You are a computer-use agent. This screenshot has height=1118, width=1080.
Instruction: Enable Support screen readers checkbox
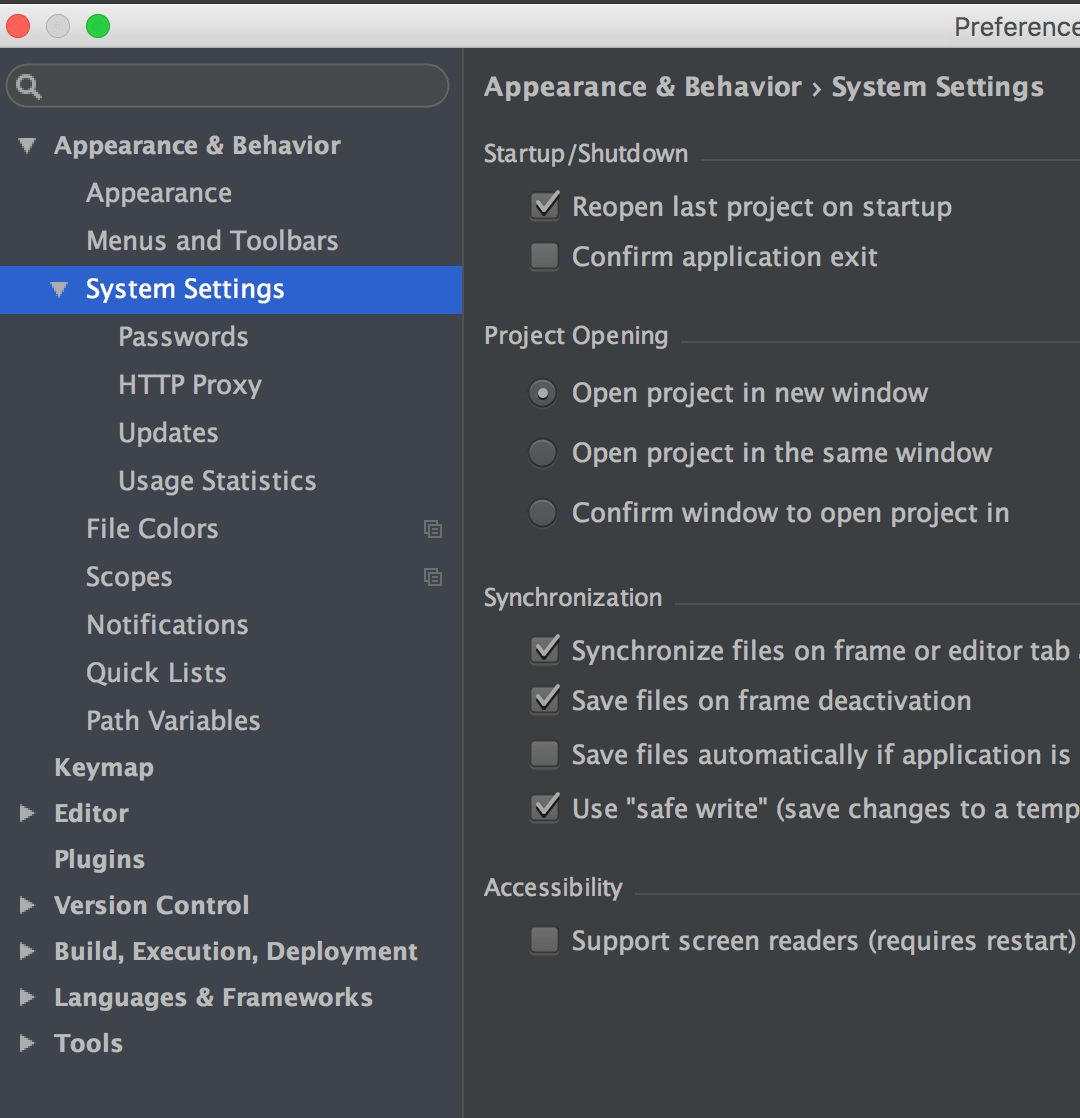tap(544, 941)
